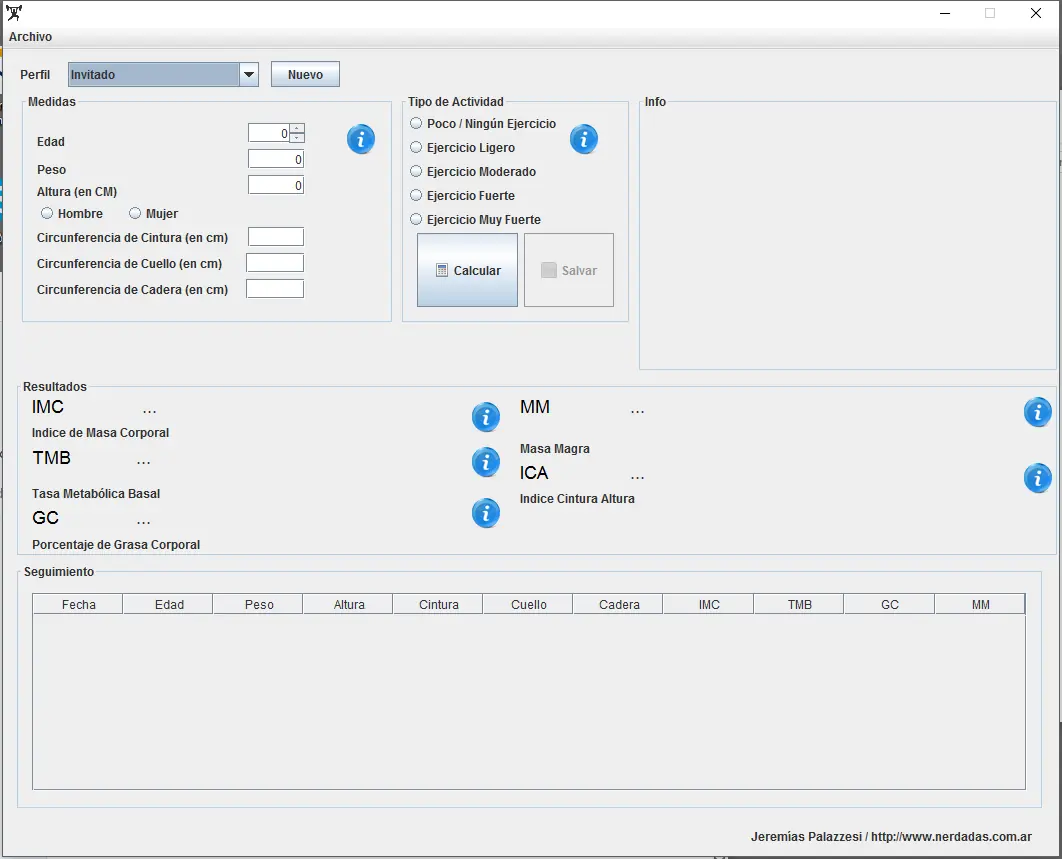This screenshot has height=859, width=1062.
Task: Click the Nuevo profile button
Action: pos(305,75)
